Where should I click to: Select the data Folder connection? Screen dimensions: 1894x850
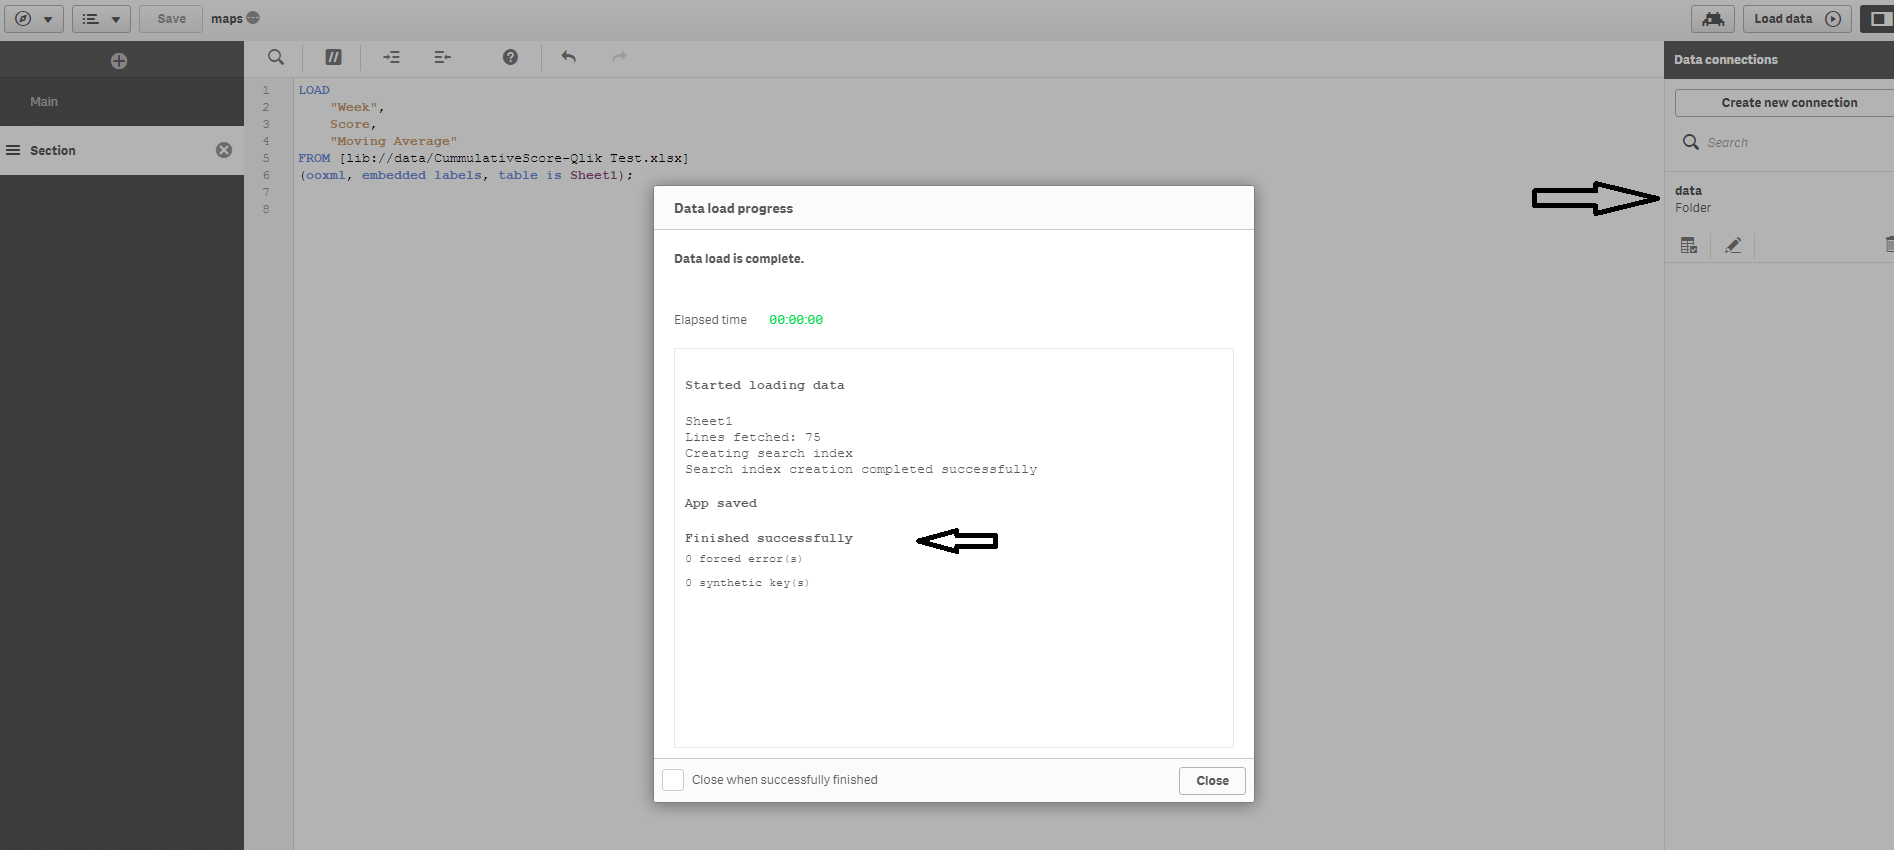[x=1693, y=199]
